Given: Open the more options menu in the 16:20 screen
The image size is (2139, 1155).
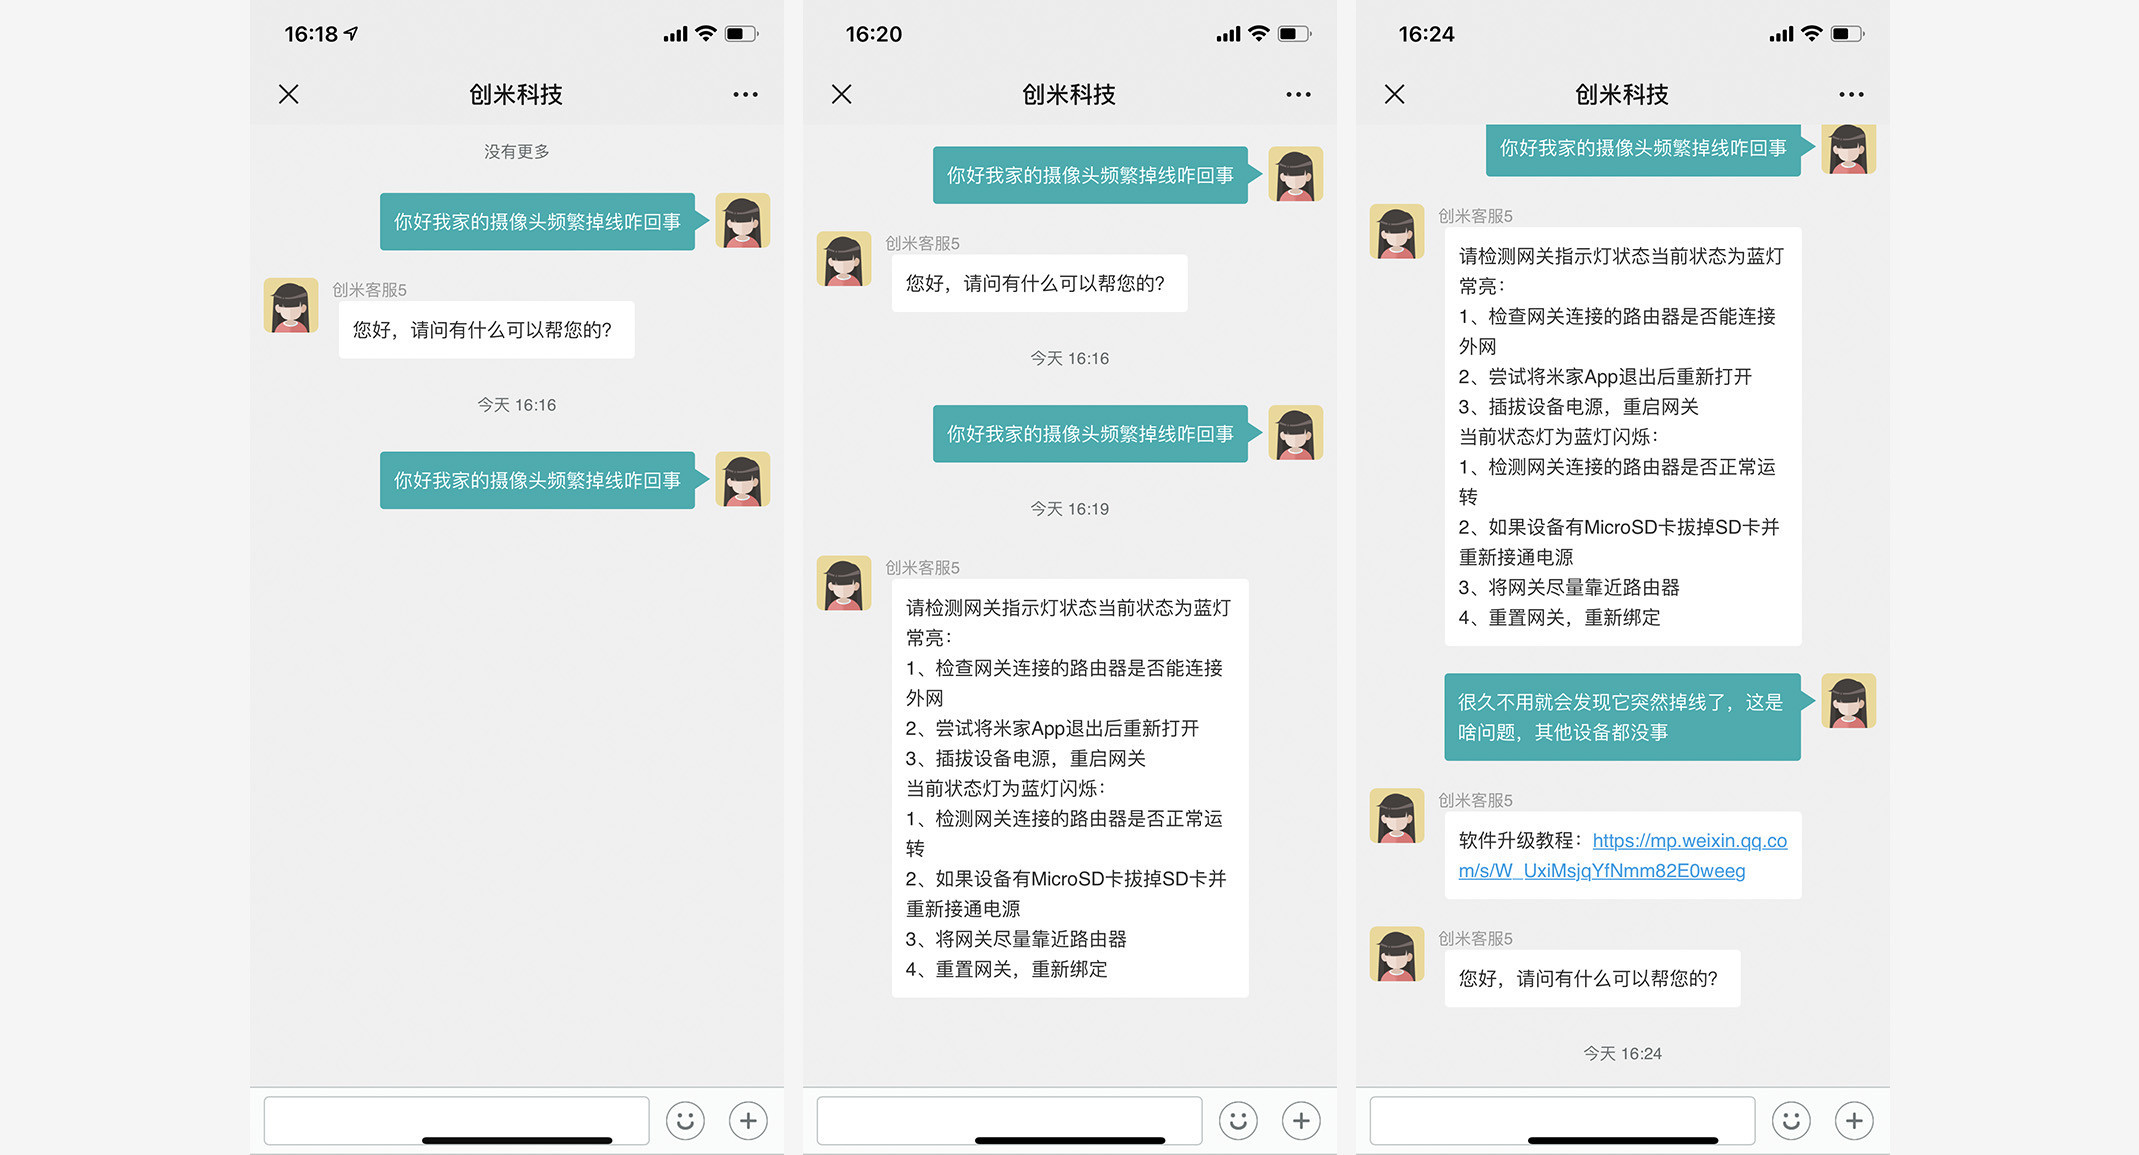Looking at the screenshot, I should (1298, 94).
